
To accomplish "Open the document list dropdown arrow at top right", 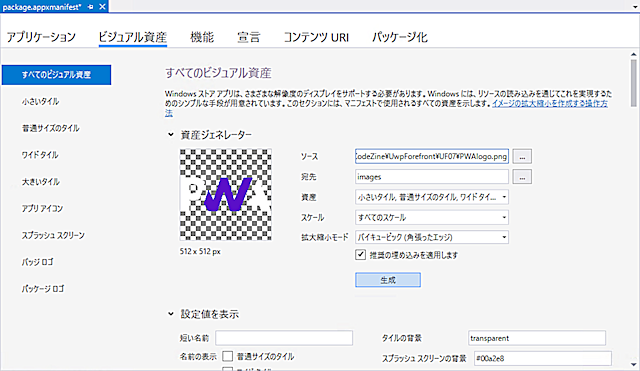I will [635, 7].
